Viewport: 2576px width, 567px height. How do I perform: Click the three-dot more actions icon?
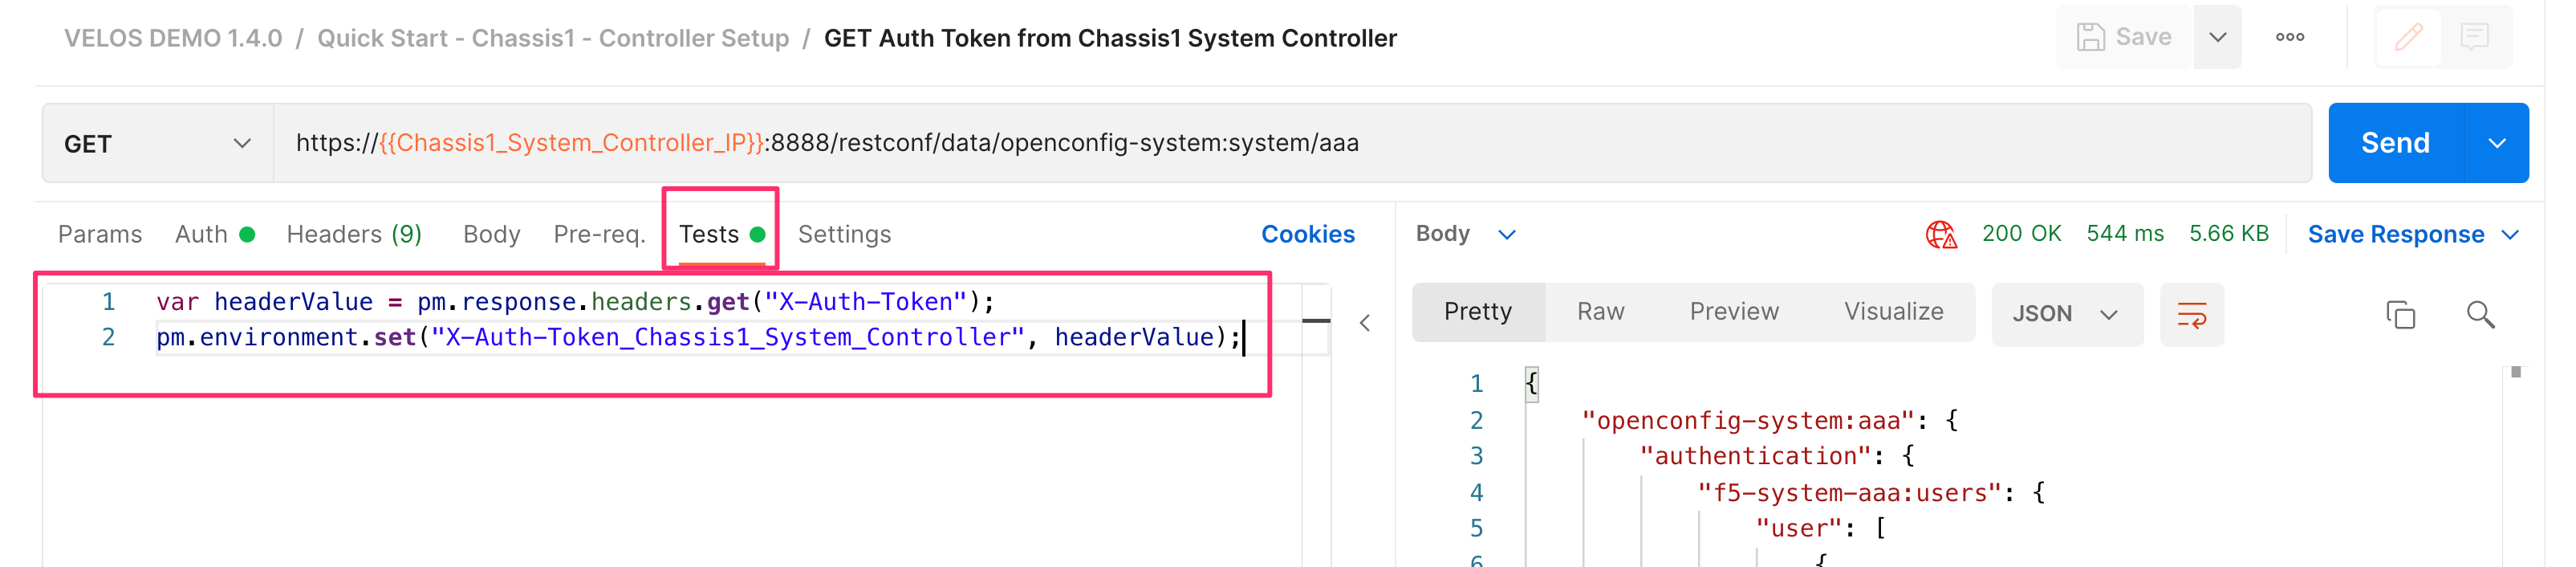[2290, 37]
